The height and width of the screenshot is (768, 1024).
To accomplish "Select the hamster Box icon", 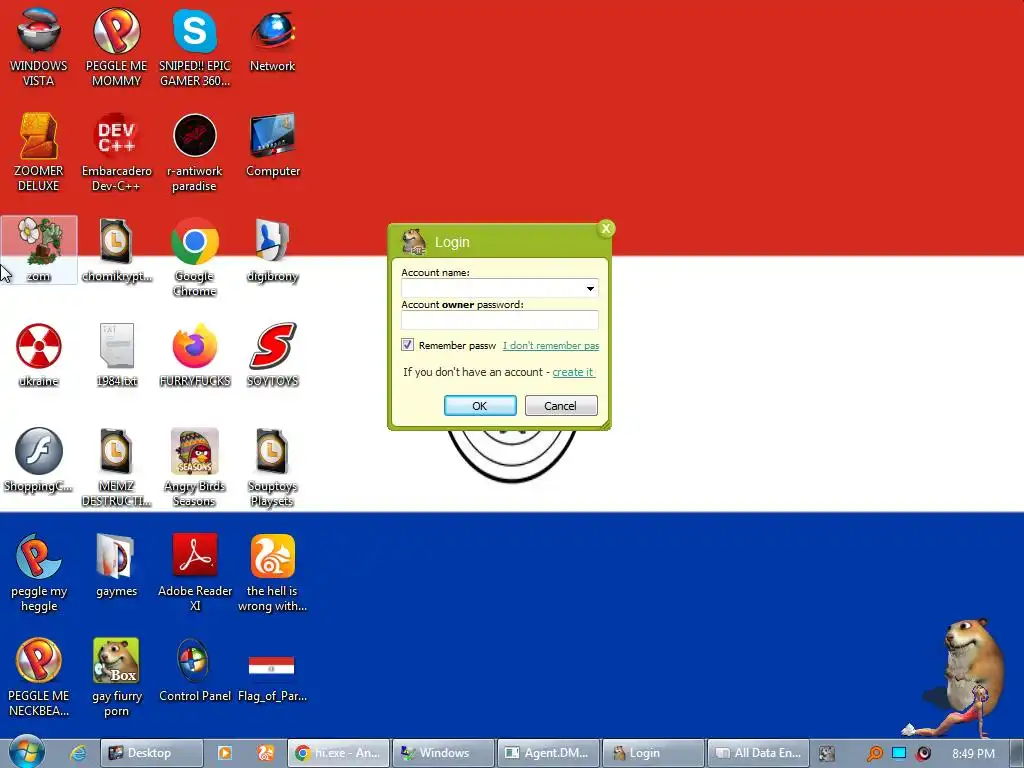I will coord(116,677).
